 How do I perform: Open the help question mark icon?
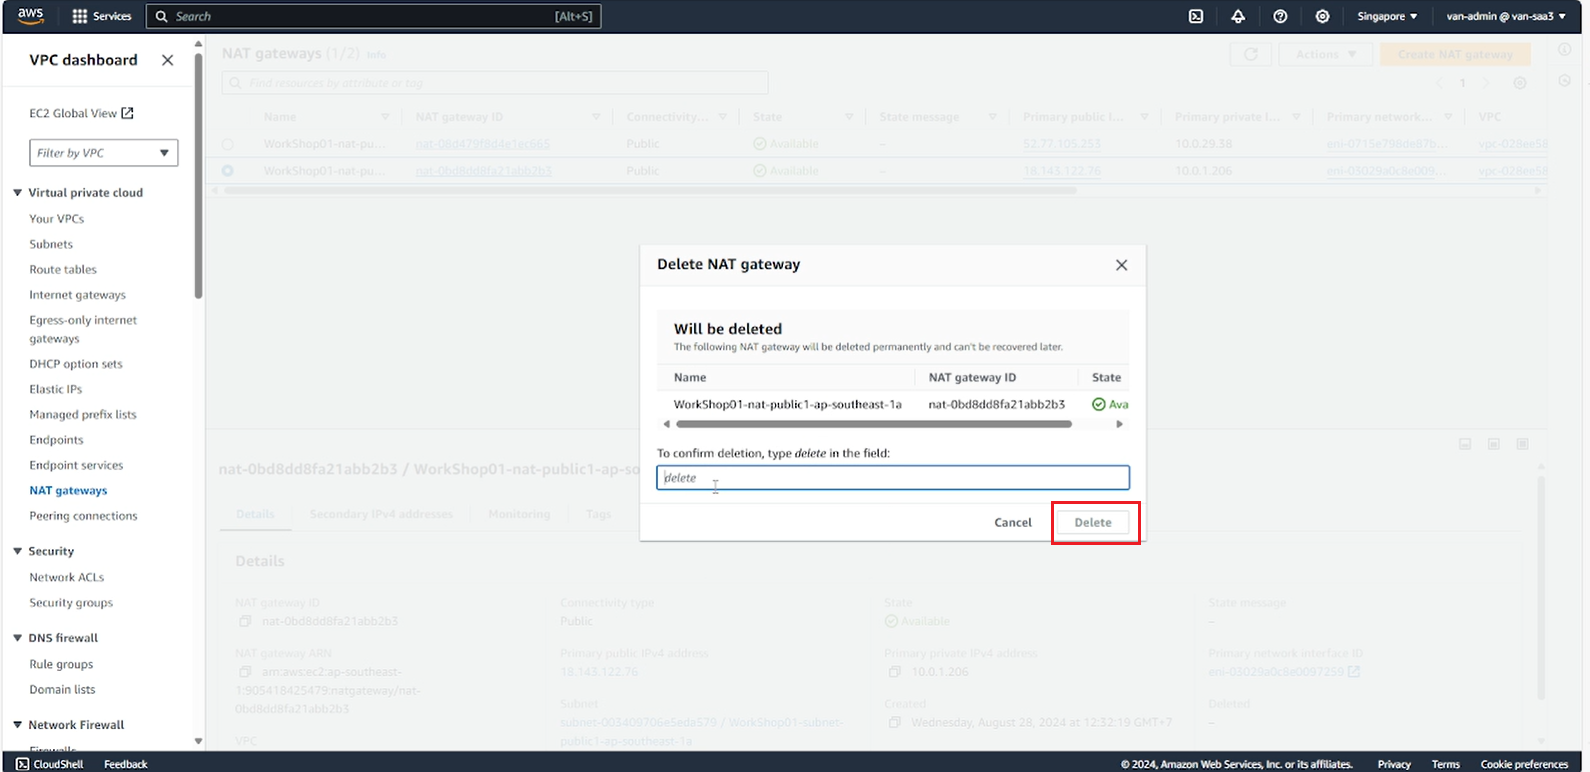tap(1280, 16)
